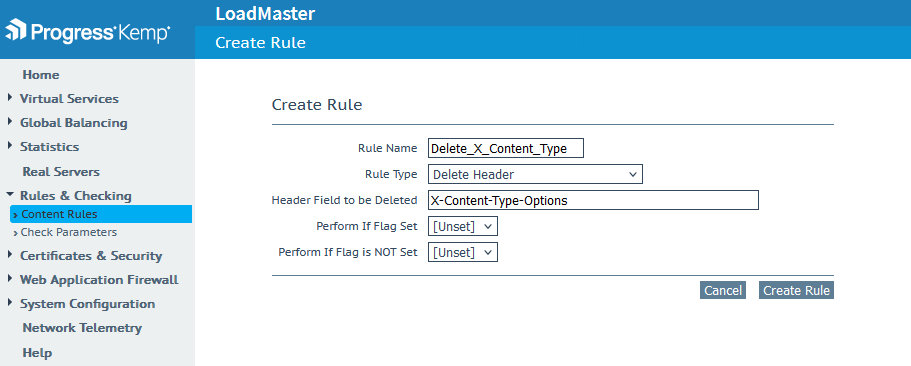The image size is (911, 366).
Task: Collapse the Rules & Checking arrow
Action: (x=10, y=195)
